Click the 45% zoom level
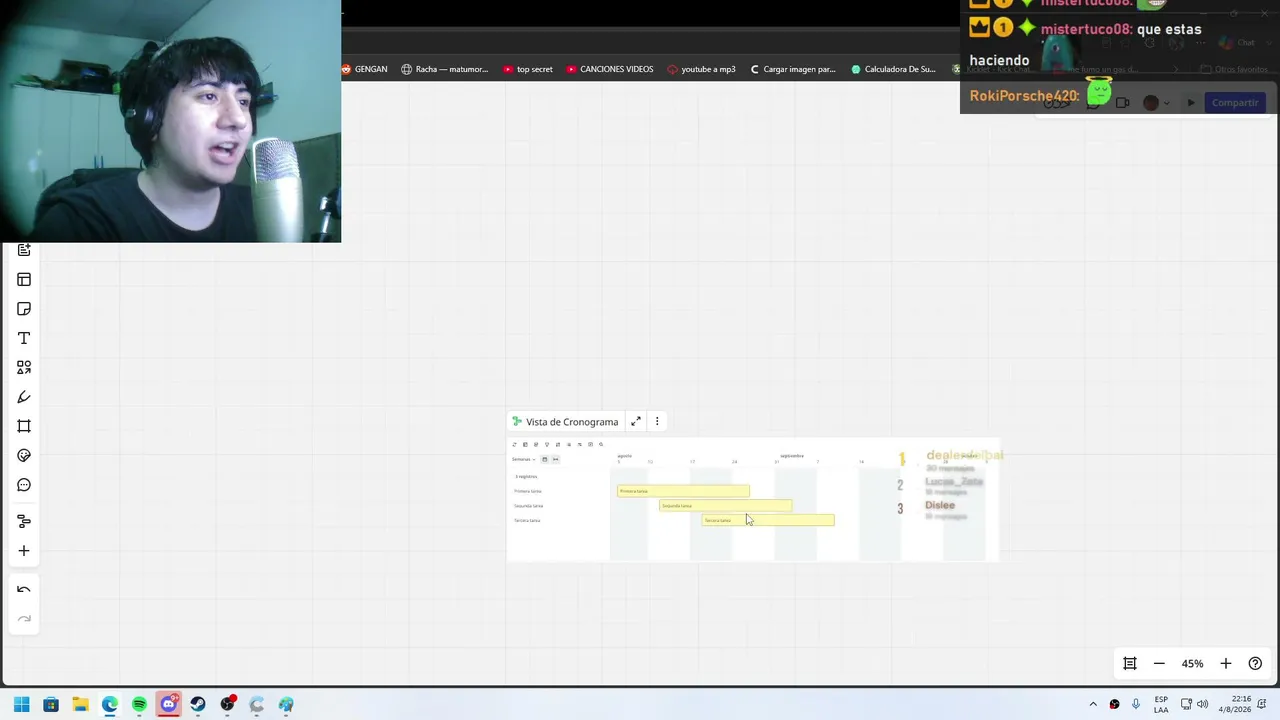This screenshot has height=720, width=1280. click(x=1192, y=664)
